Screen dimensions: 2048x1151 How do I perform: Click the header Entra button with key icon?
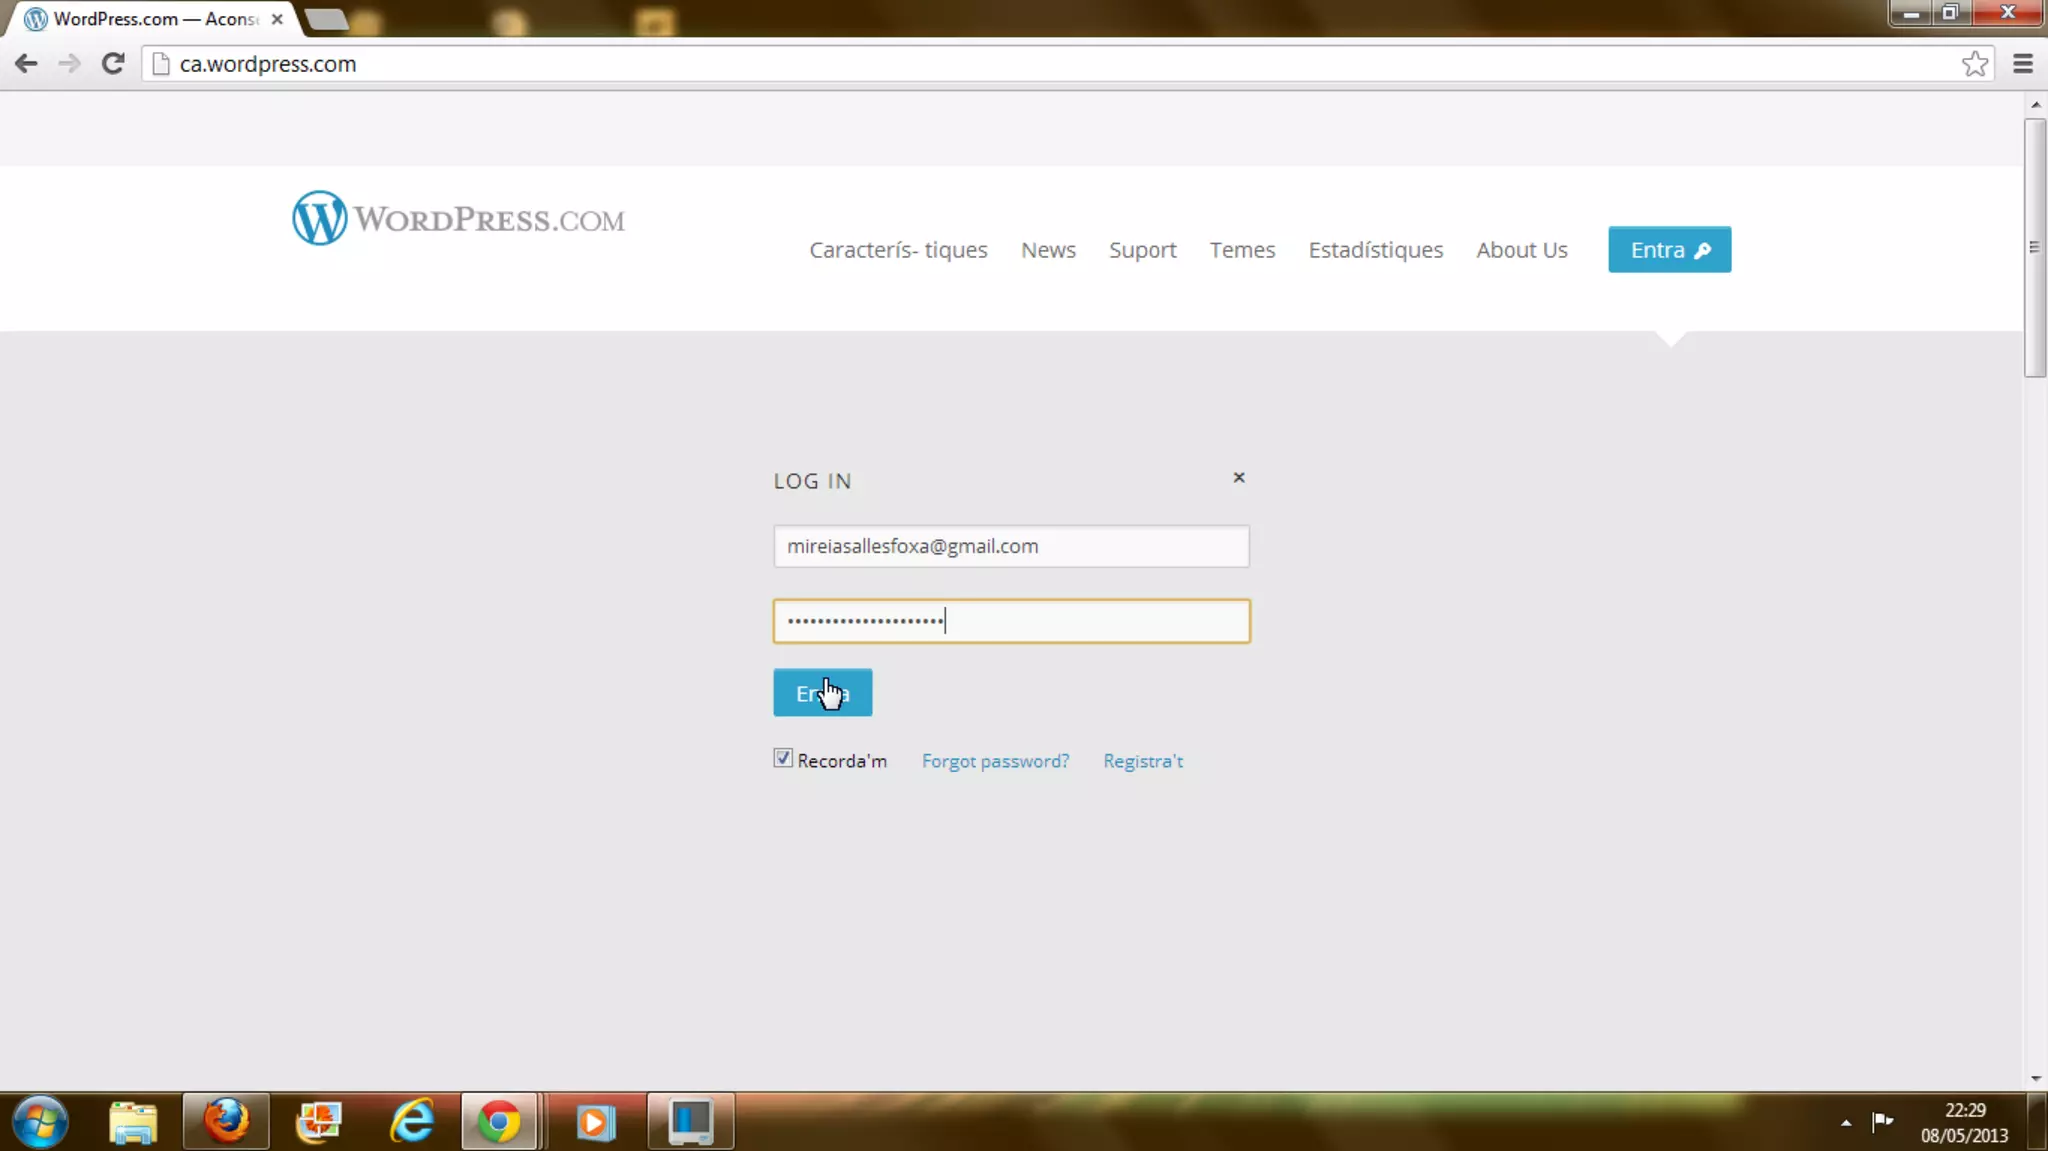[x=1669, y=250]
